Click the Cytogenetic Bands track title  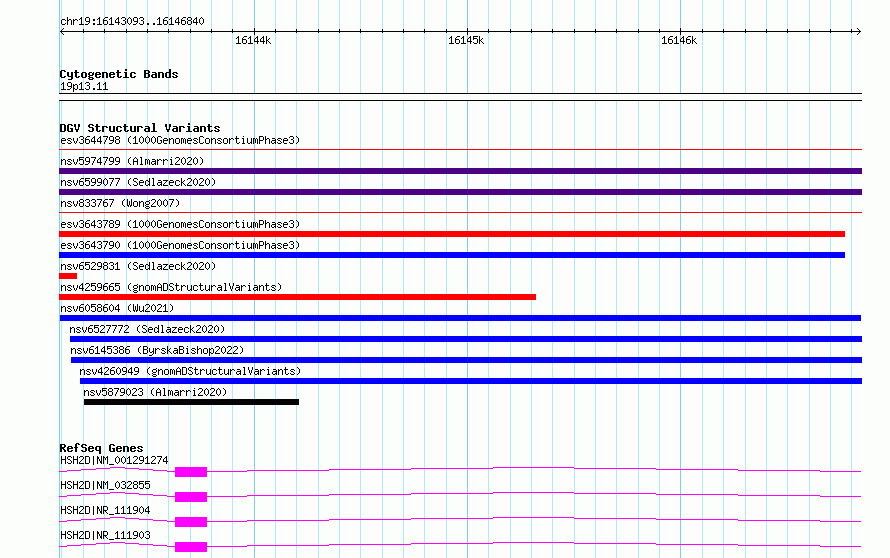coord(119,74)
